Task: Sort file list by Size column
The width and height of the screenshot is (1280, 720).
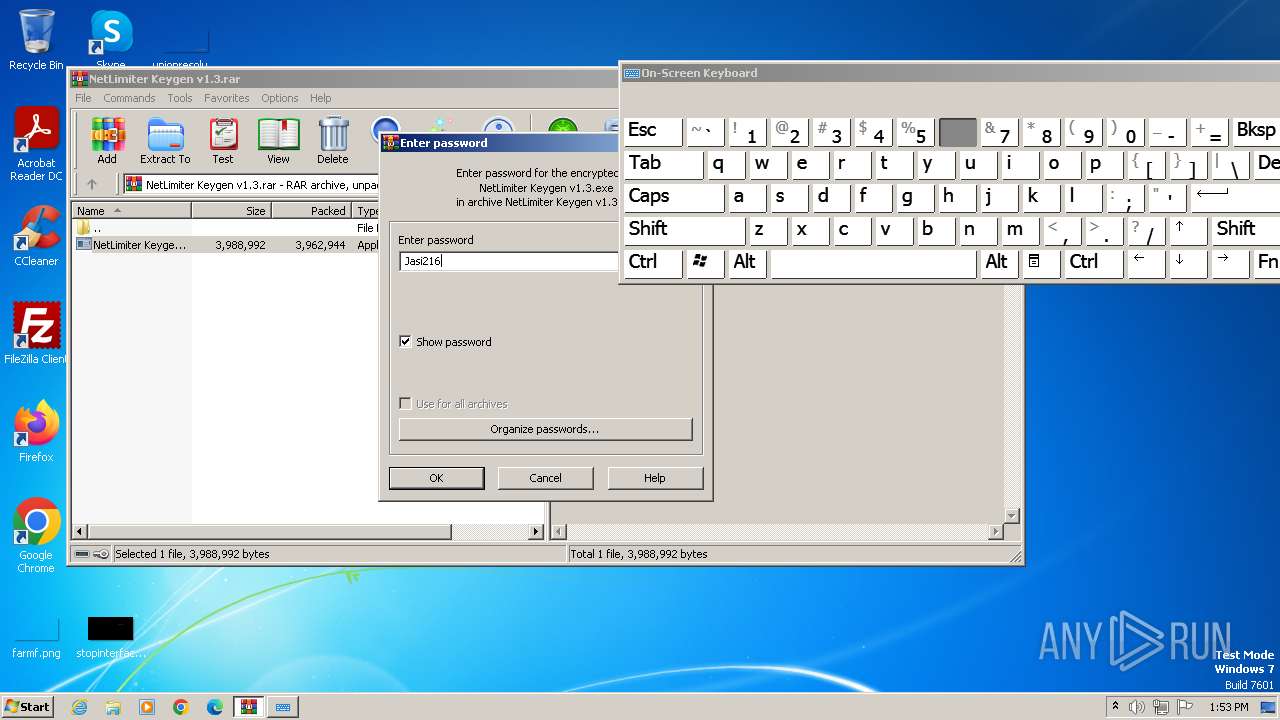Action: tap(231, 211)
